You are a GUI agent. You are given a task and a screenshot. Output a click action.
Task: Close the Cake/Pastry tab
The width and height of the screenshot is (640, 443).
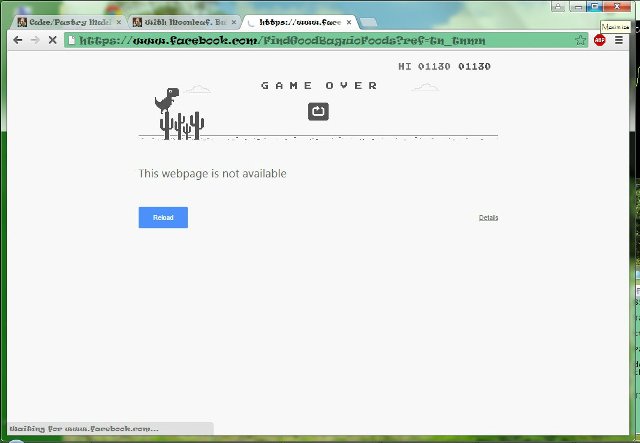[119, 21]
